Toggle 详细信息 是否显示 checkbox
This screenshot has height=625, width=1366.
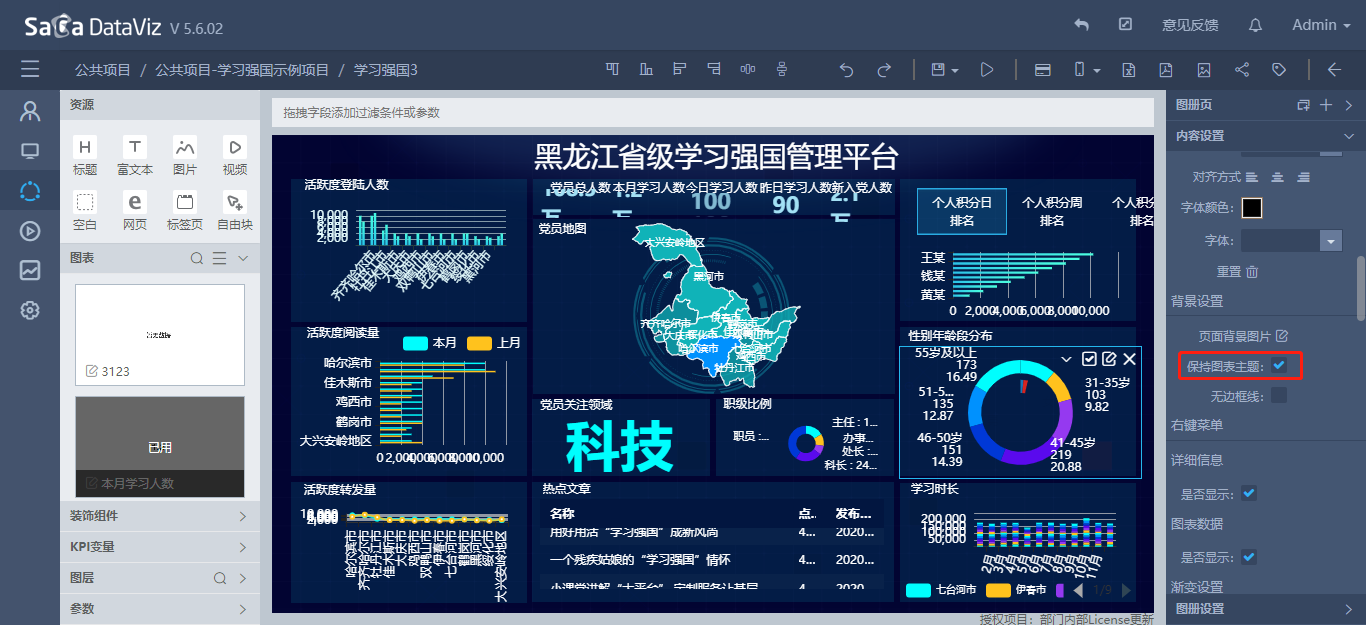click(1249, 494)
